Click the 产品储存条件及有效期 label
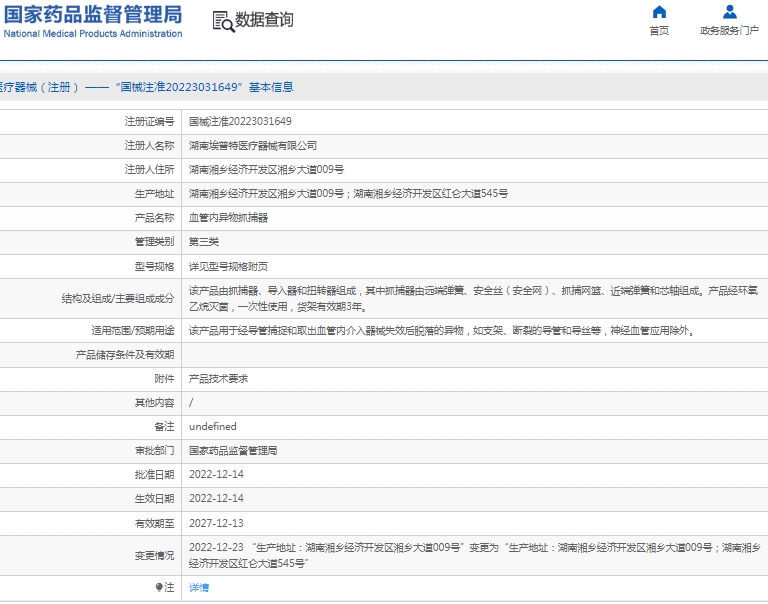 click(x=125, y=355)
